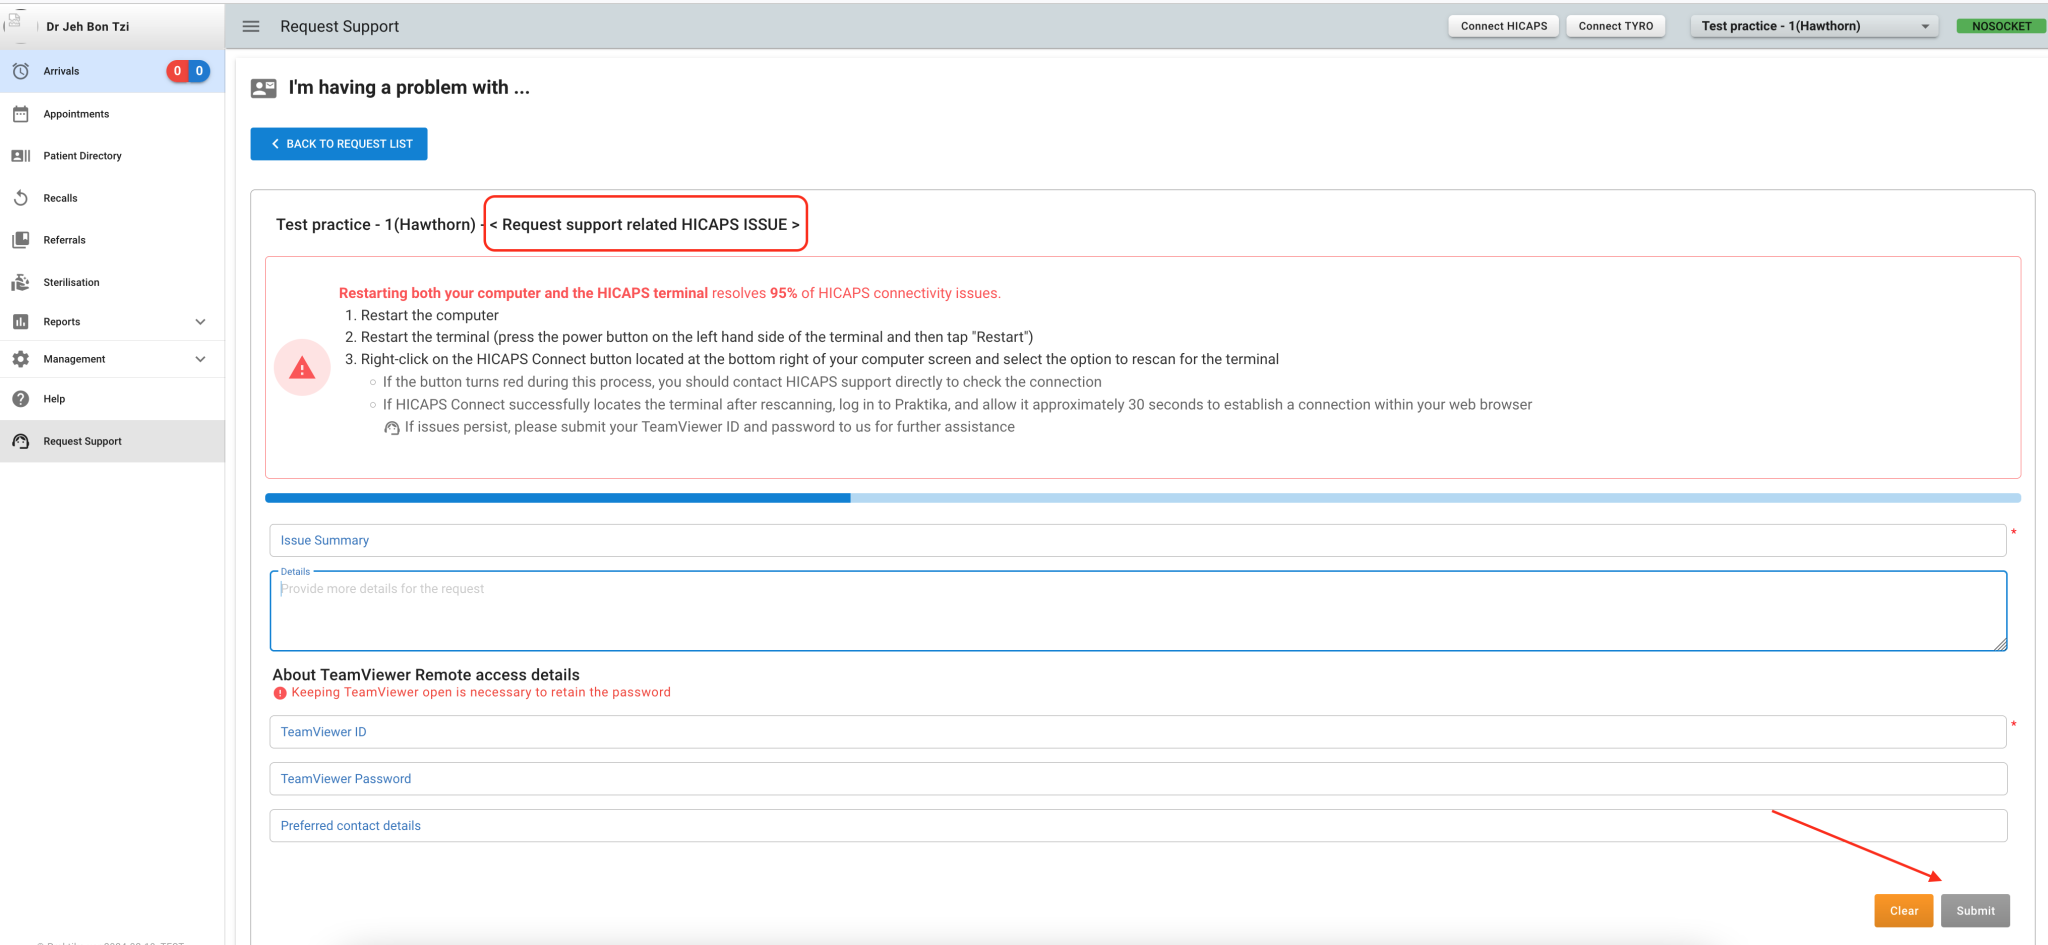Go to Recalls in the sidebar
The height and width of the screenshot is (945, 2048).
click(x=112, y=198)
